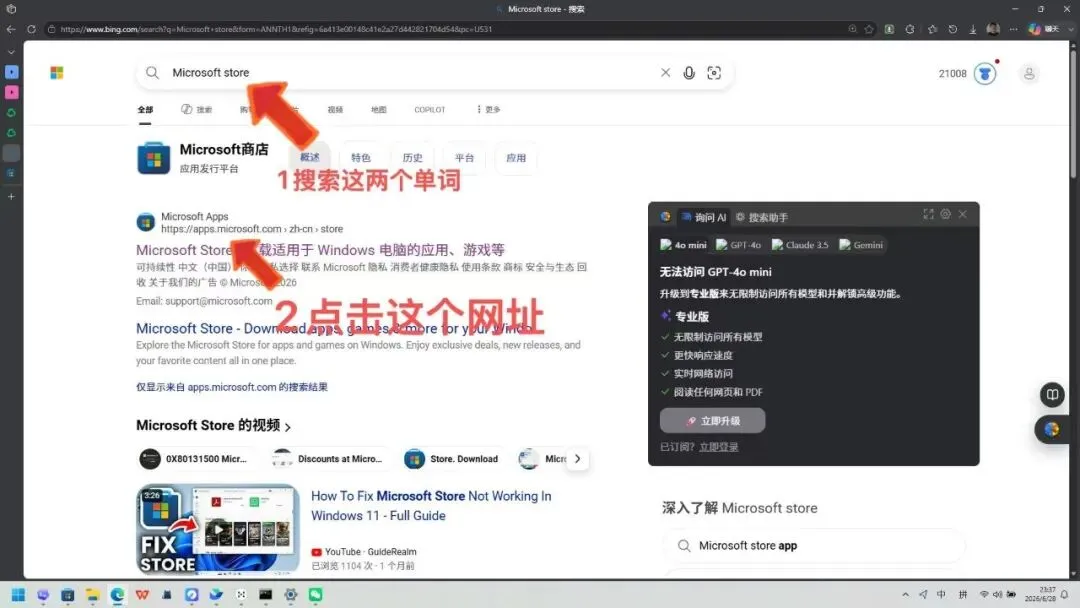Open floating AI assistant bubble at right edge
This screenshot has width=1080, height=608.
(1052, 430)
